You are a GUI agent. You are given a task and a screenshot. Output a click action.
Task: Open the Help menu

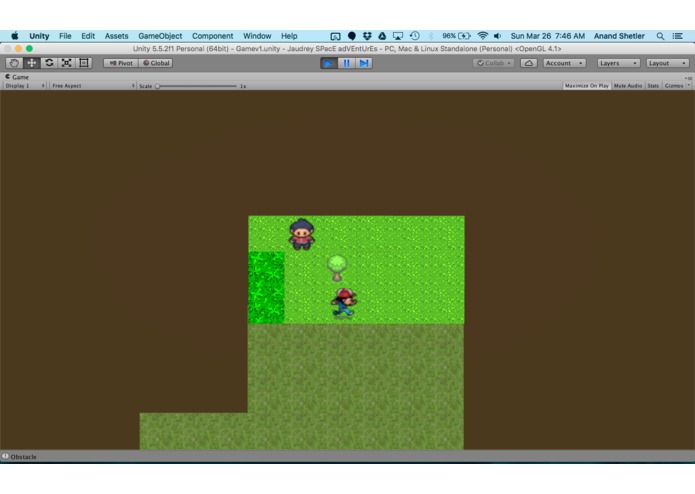point(289,36)
